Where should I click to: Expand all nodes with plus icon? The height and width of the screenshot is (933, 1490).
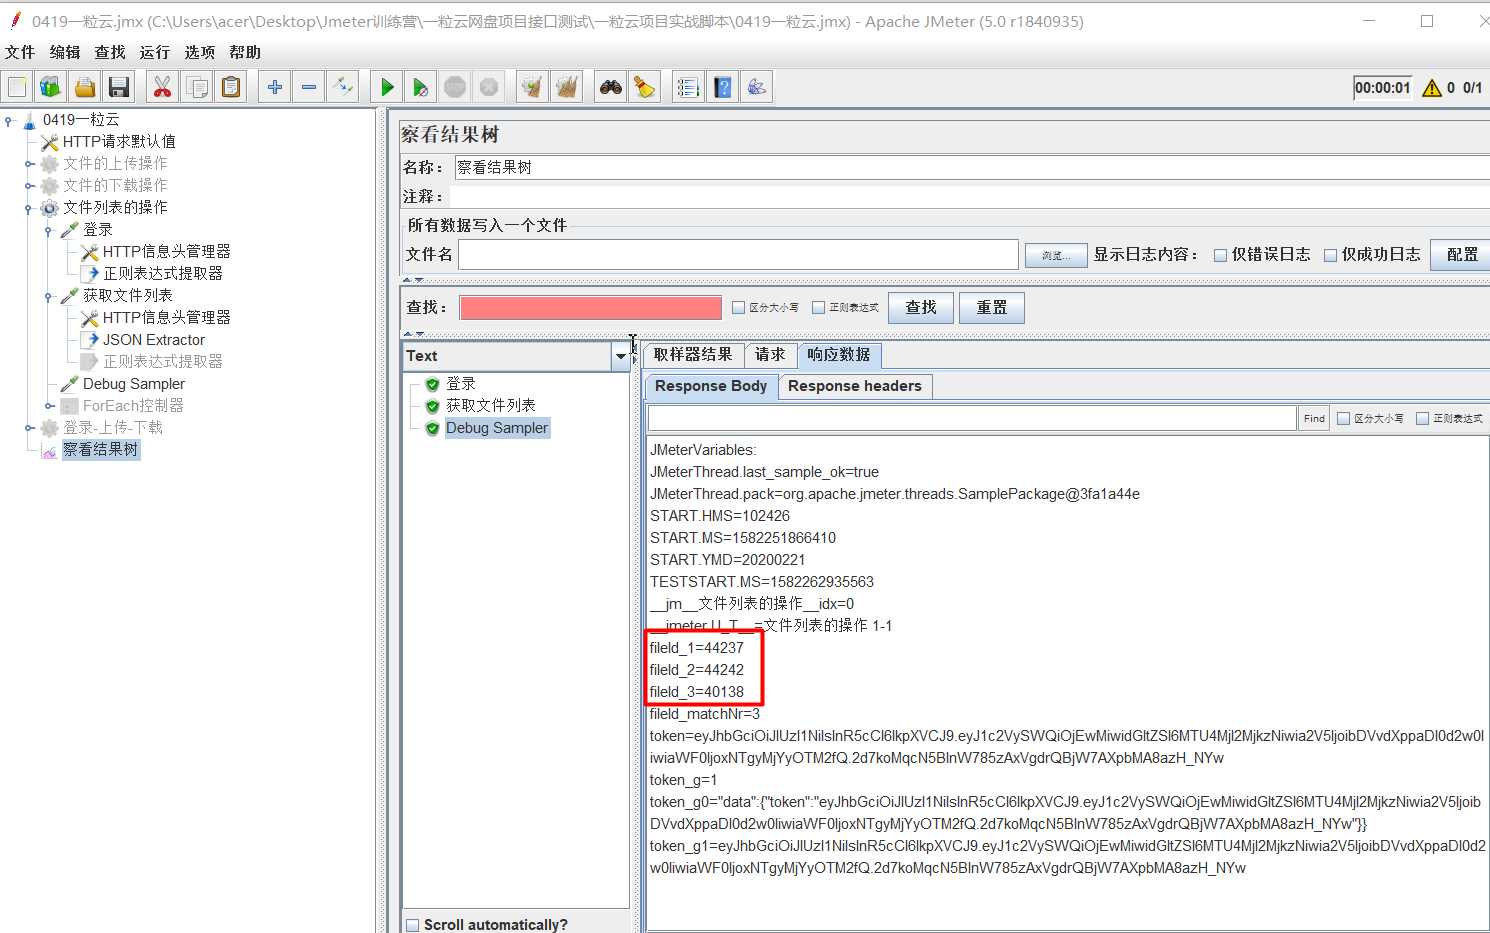274,87
